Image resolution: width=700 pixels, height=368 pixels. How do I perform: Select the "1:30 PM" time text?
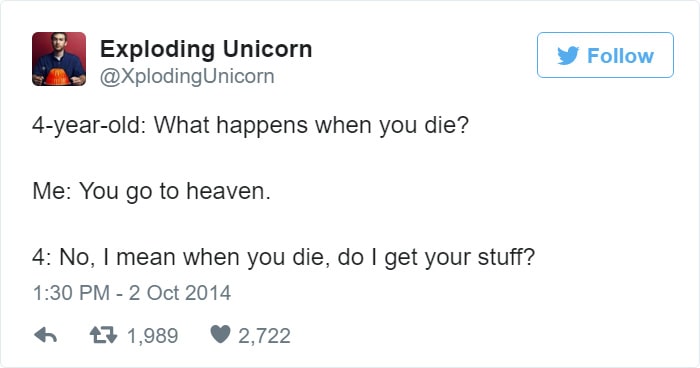point(71,293)
